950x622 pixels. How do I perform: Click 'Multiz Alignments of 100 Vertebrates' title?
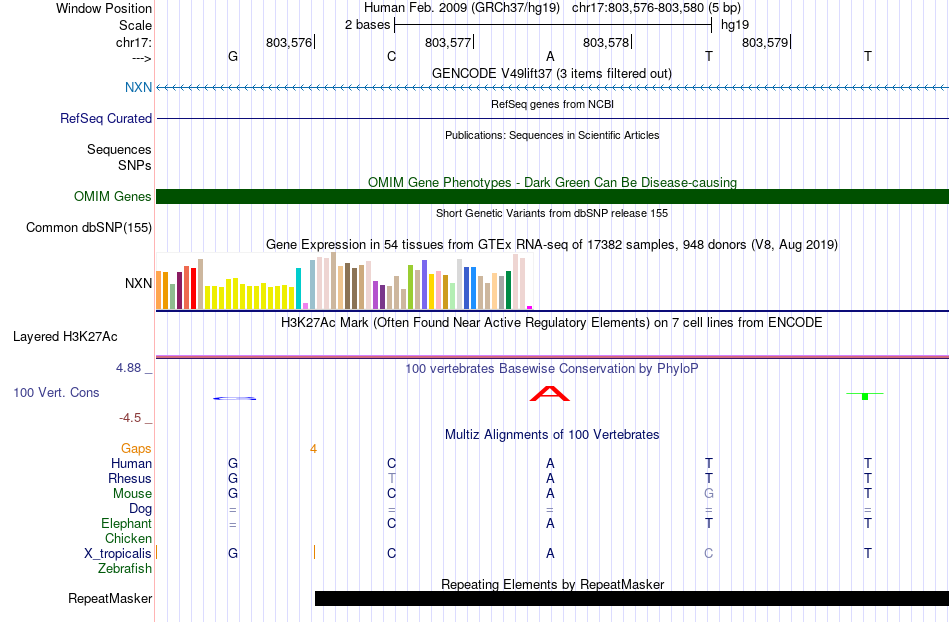(552, 434)
